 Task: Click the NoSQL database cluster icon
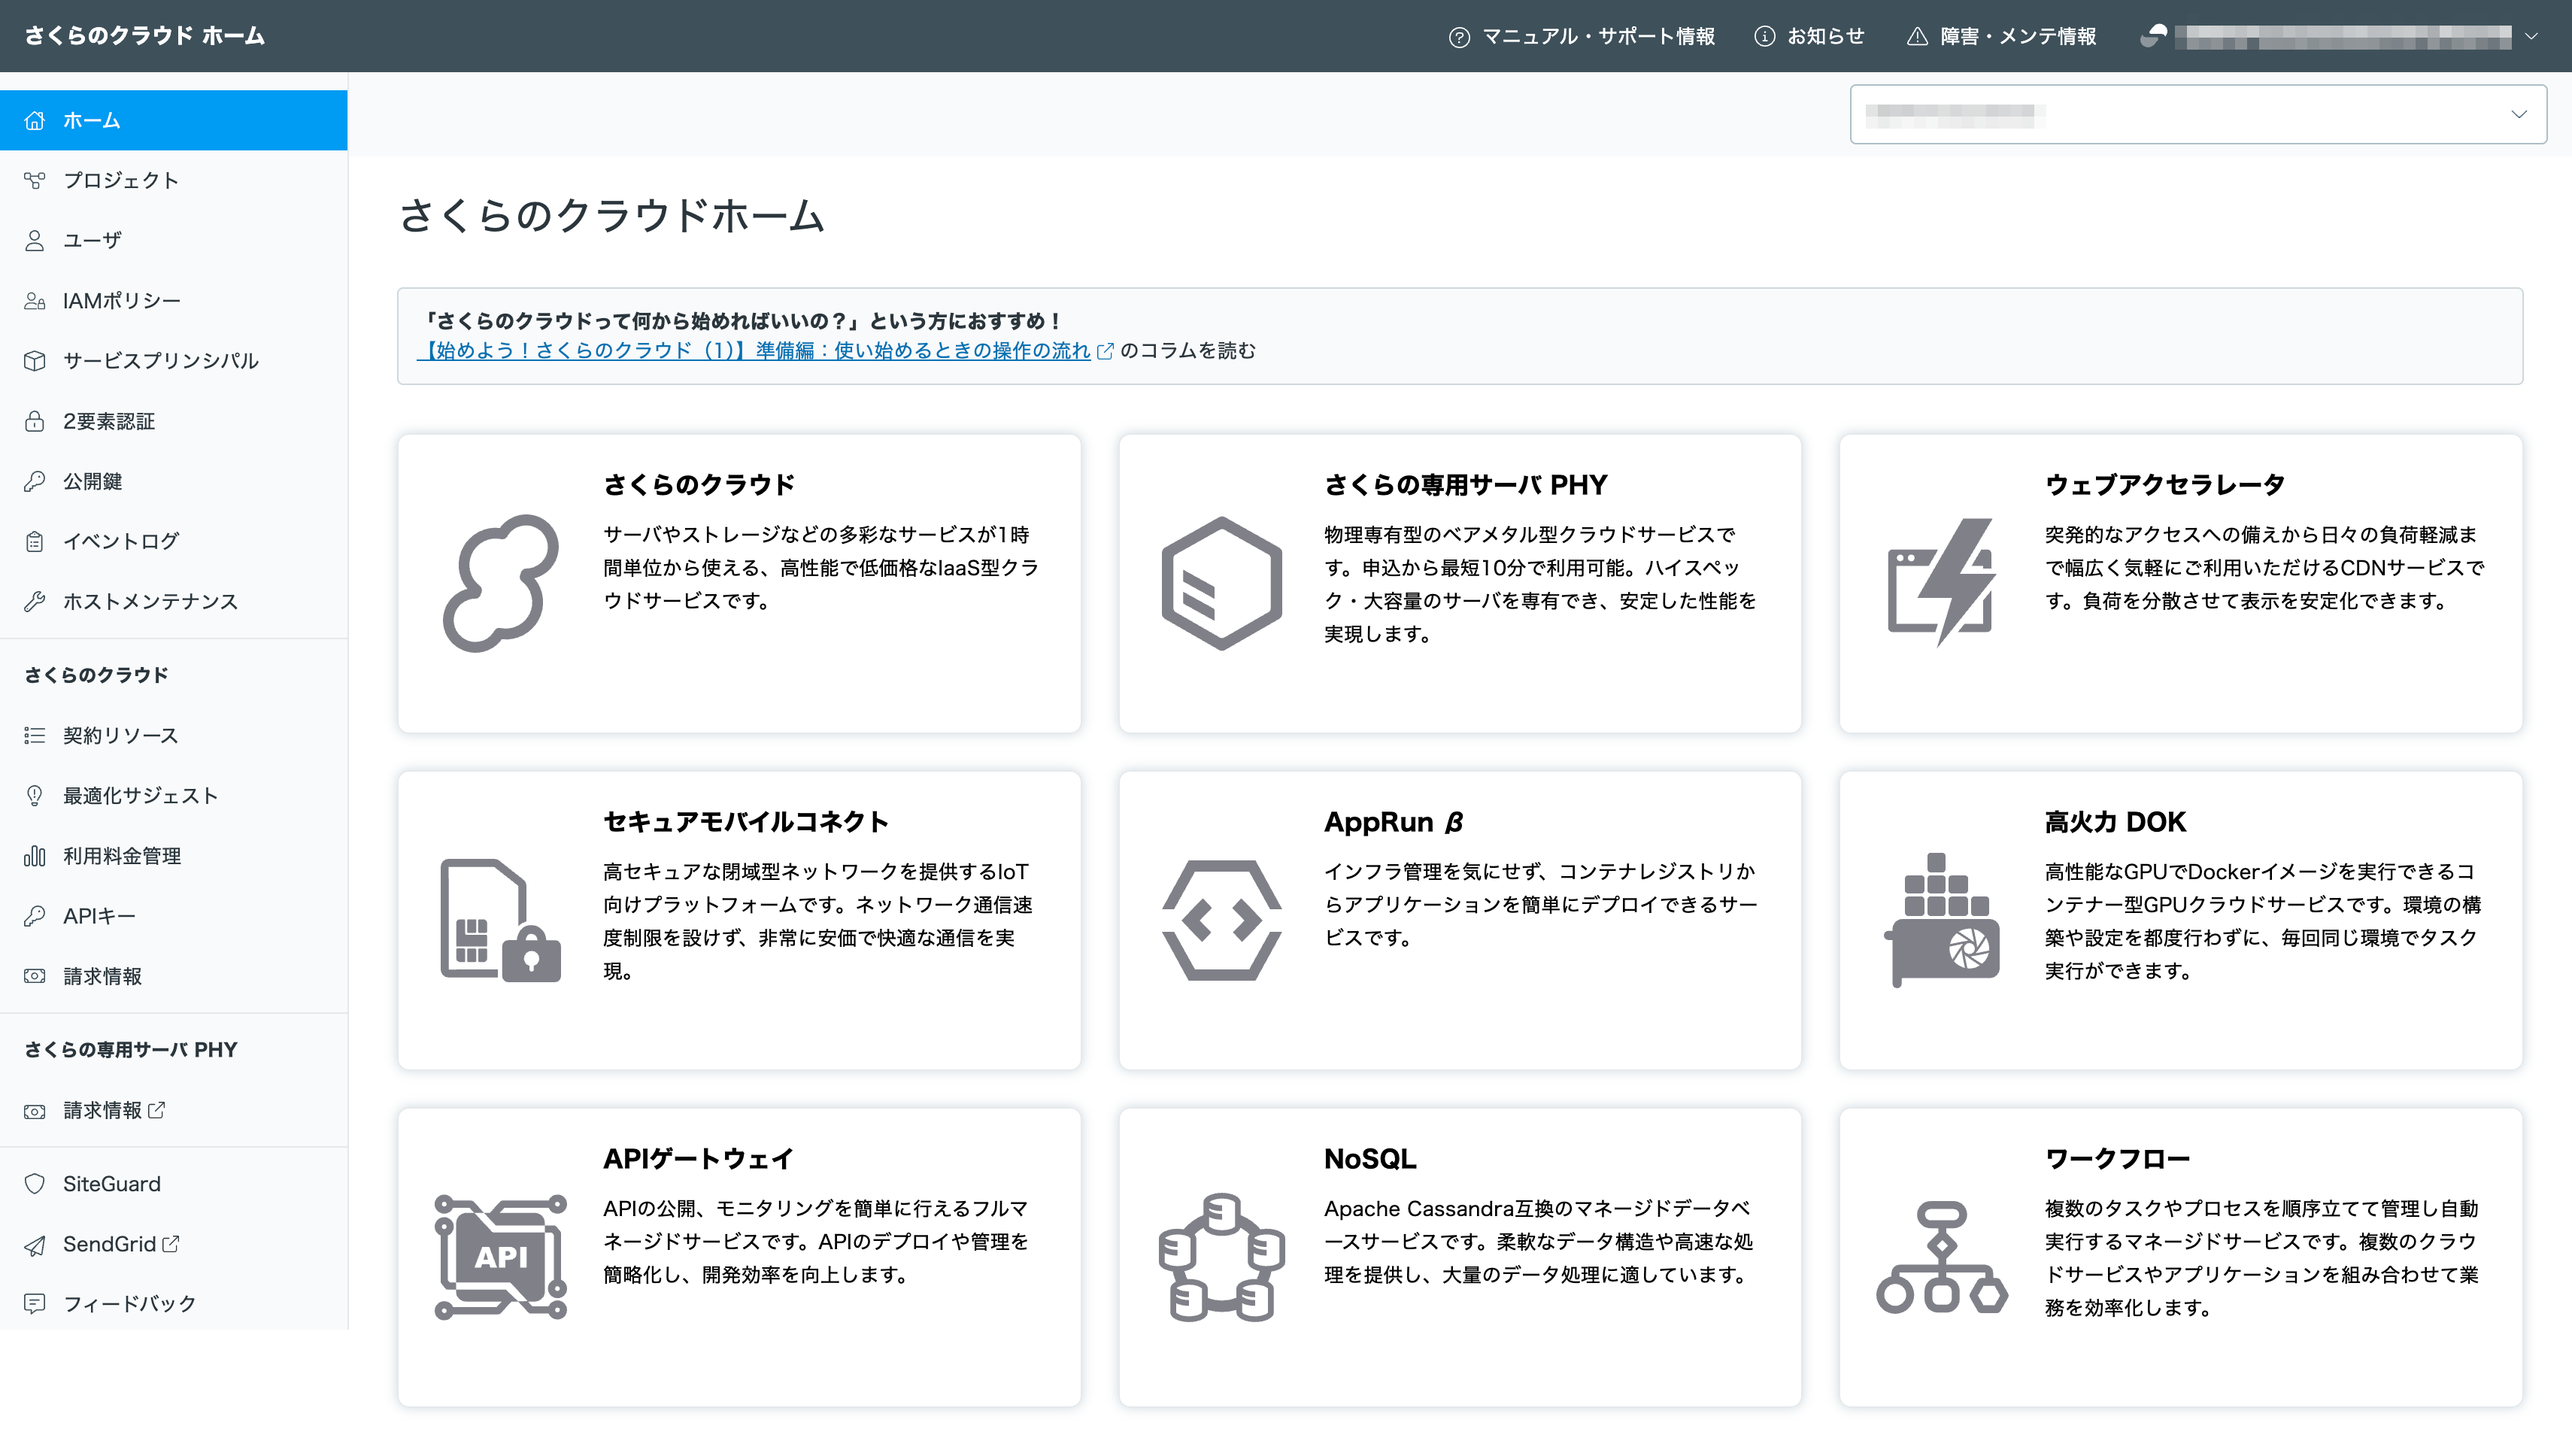click(1221, 1257)
